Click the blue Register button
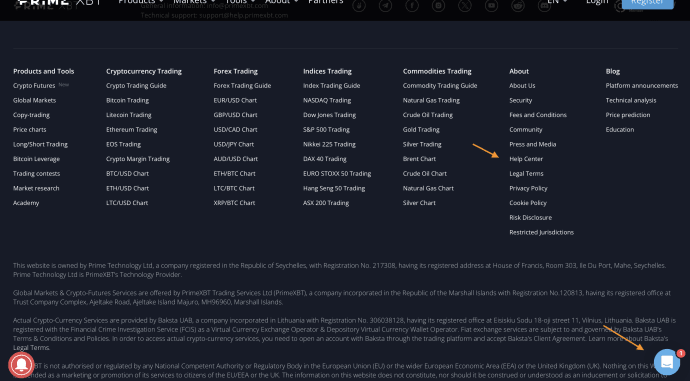The width and height of the screenshot is (690, 381). [647, 4]
